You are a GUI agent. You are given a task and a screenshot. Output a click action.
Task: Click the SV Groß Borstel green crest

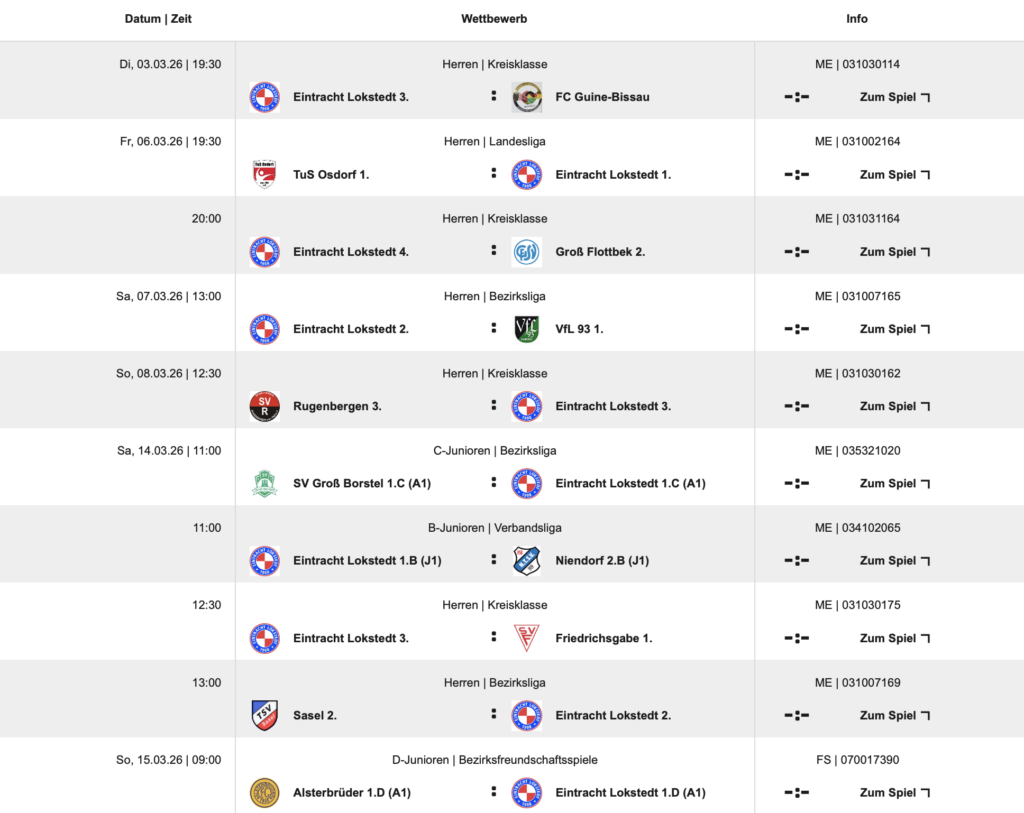point(264,483)
